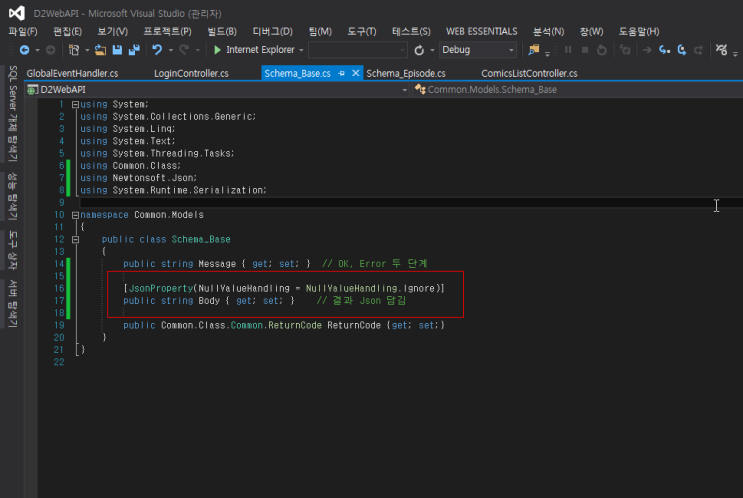Open the D2WebAPI project scope dropdown
The image size is (743, 498).
[217, 90]
